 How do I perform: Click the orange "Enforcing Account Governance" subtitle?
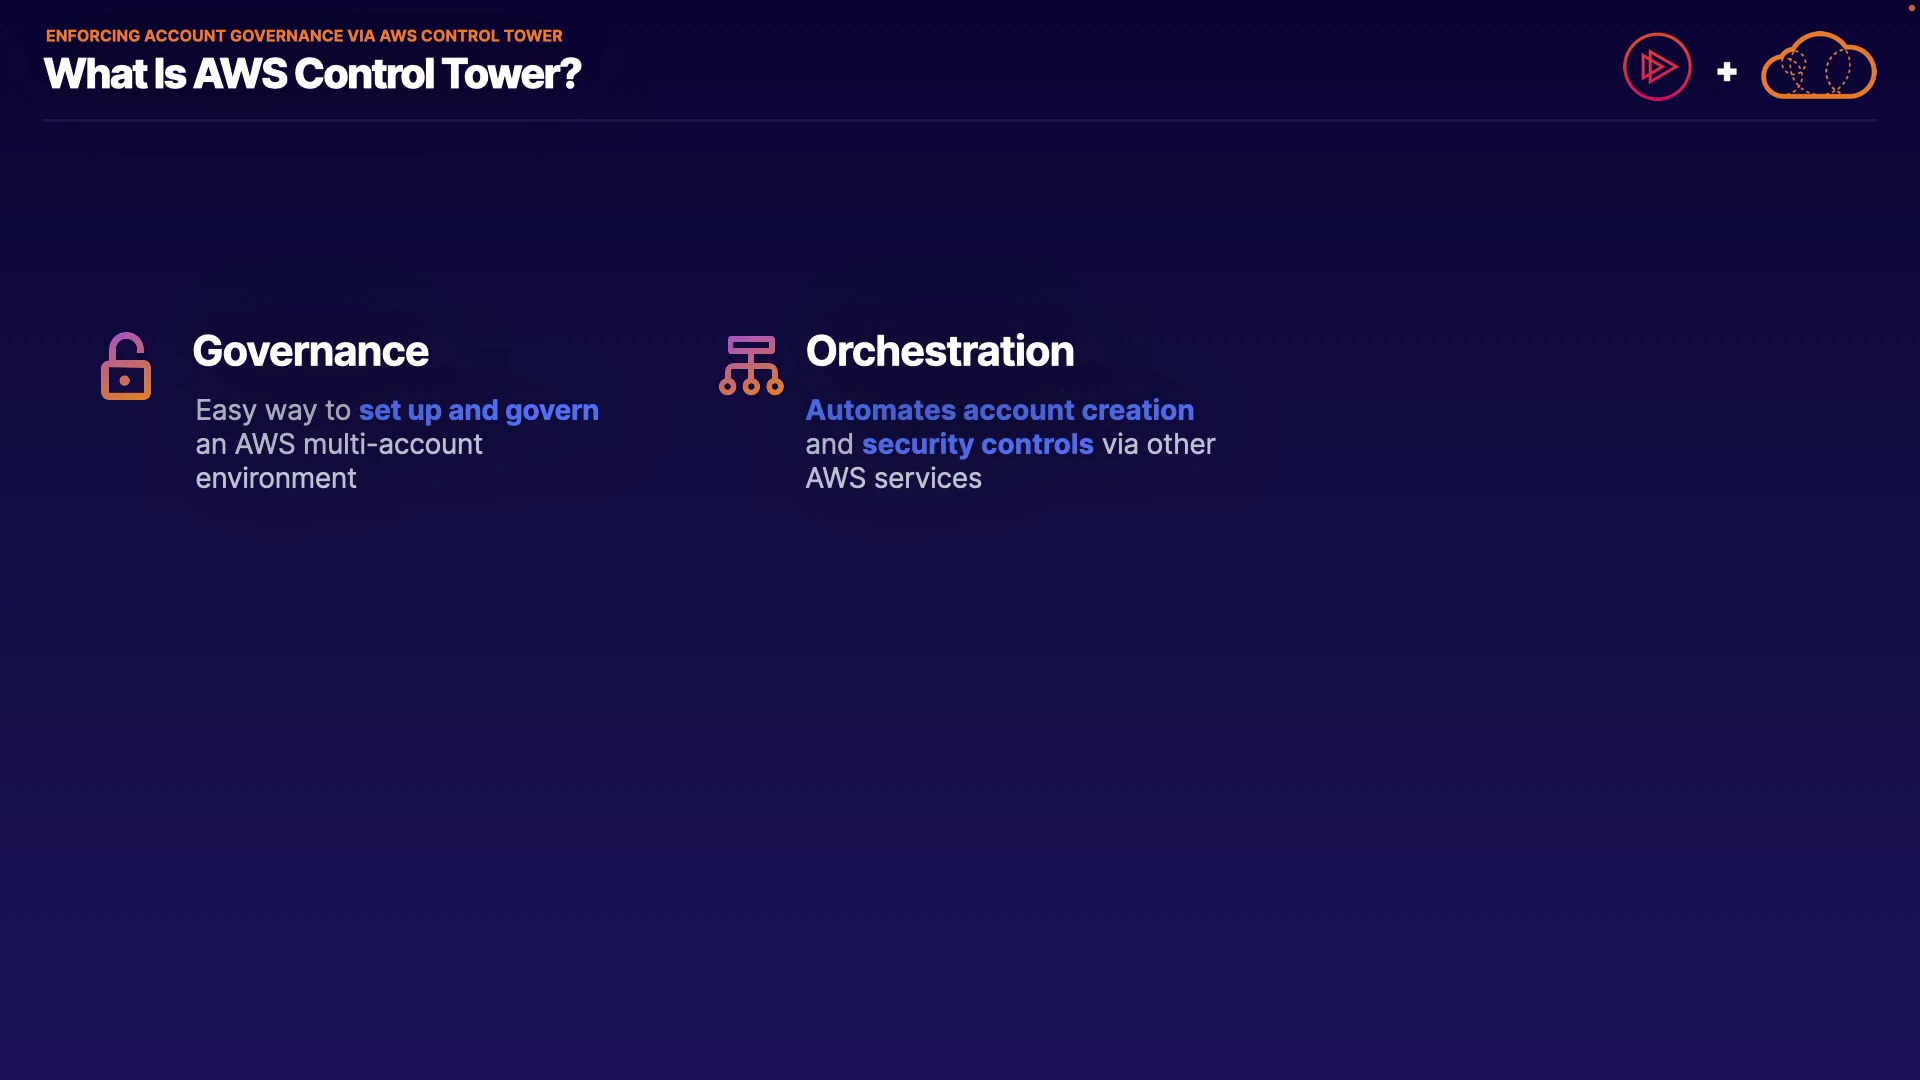pos(304,36)
